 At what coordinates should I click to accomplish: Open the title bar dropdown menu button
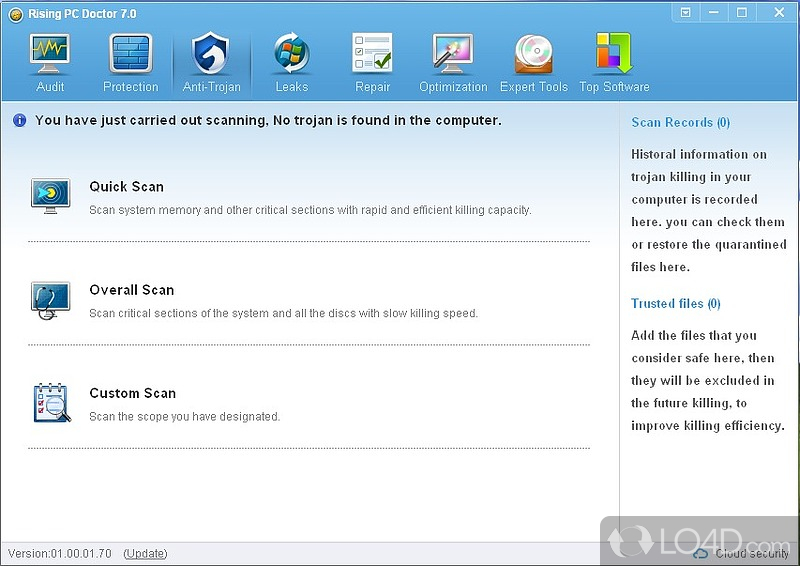(685, 13)
